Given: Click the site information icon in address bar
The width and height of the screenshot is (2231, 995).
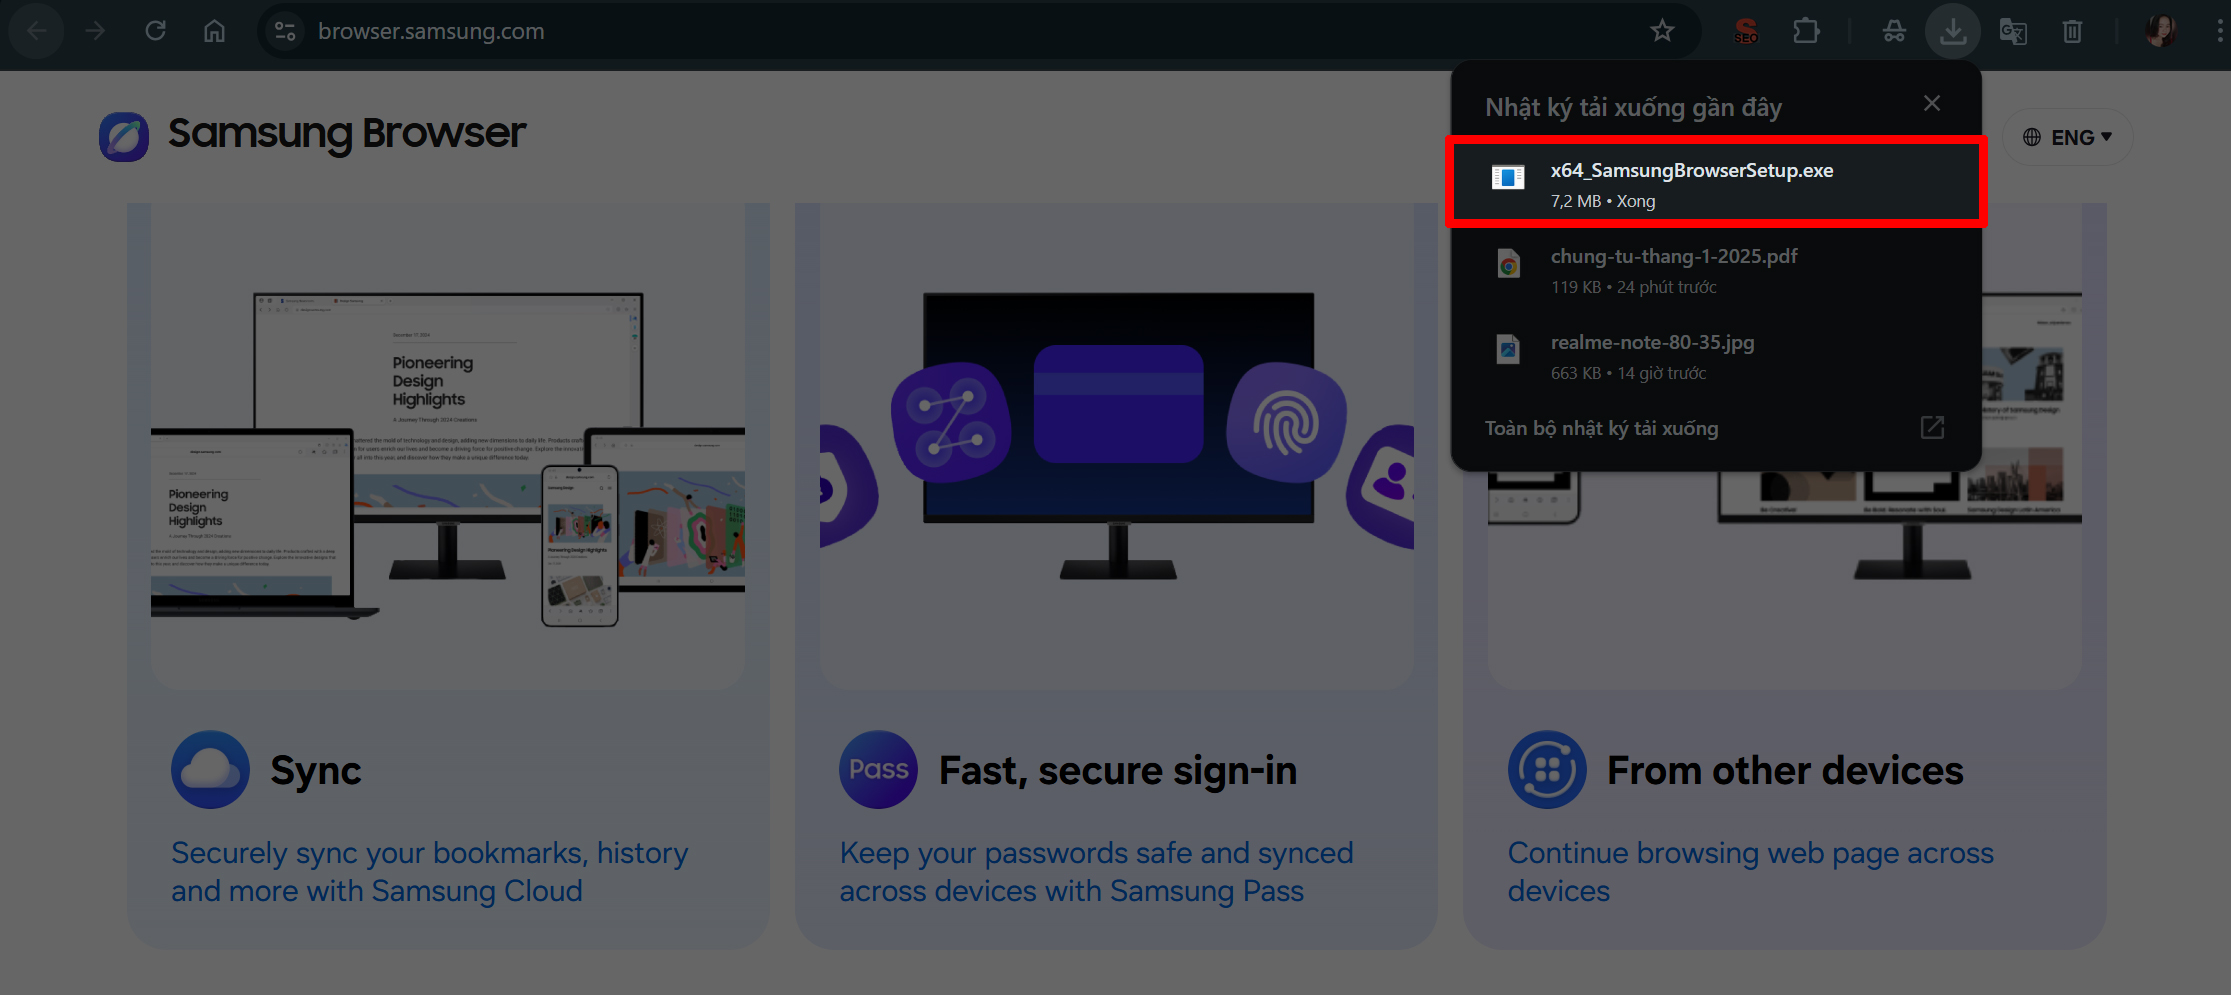Looking at the screenshot, I should [x=284, y=31].
